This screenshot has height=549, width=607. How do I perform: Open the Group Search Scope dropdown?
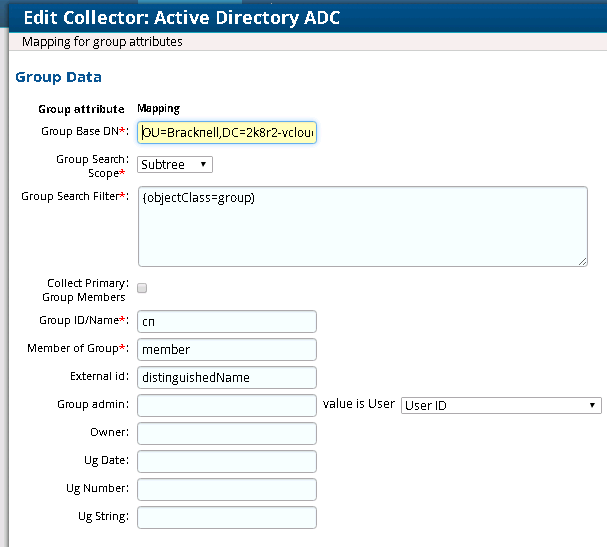tap(175, 164)
